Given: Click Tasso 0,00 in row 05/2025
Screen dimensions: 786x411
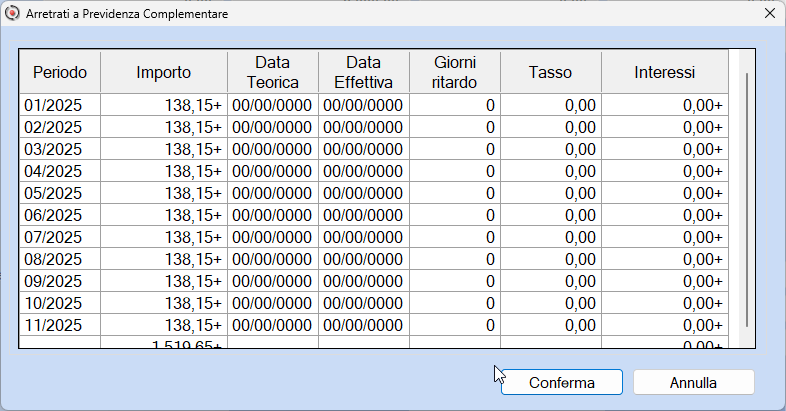Looking at the screenshot, I should (x=550, y=193).
